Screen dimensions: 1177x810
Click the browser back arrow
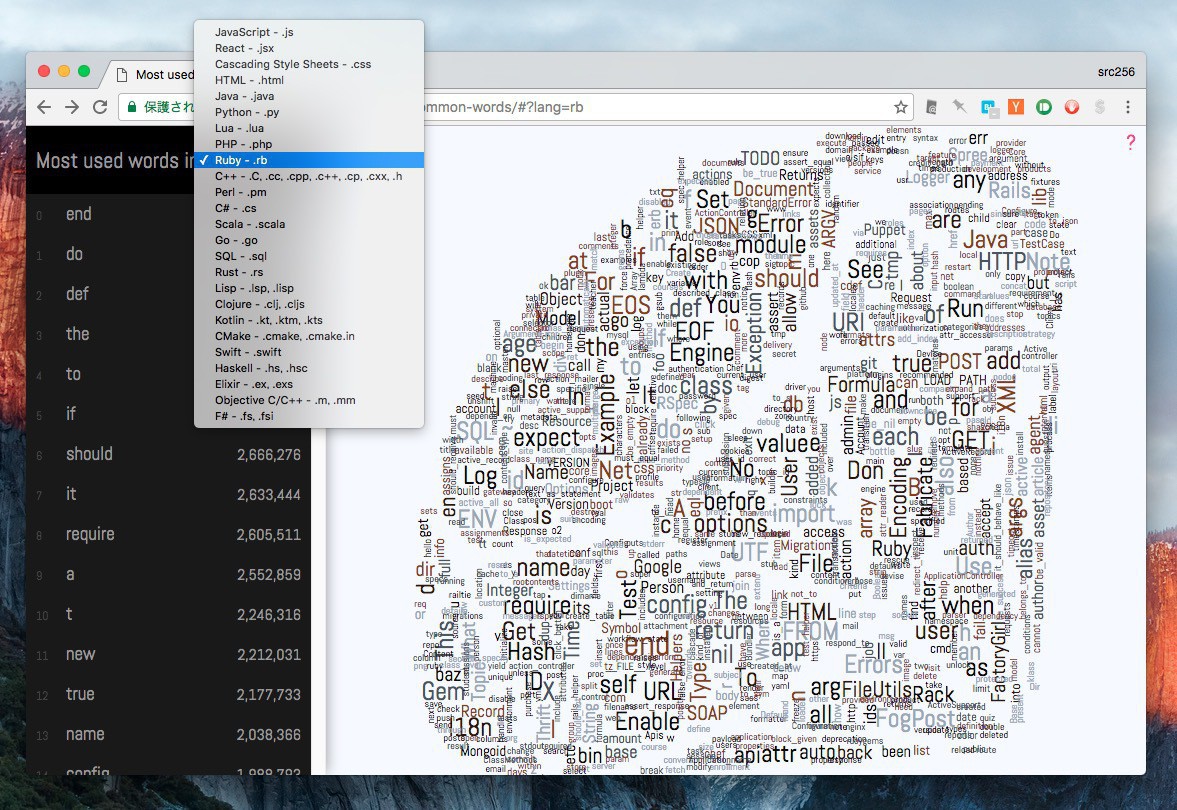44,107
